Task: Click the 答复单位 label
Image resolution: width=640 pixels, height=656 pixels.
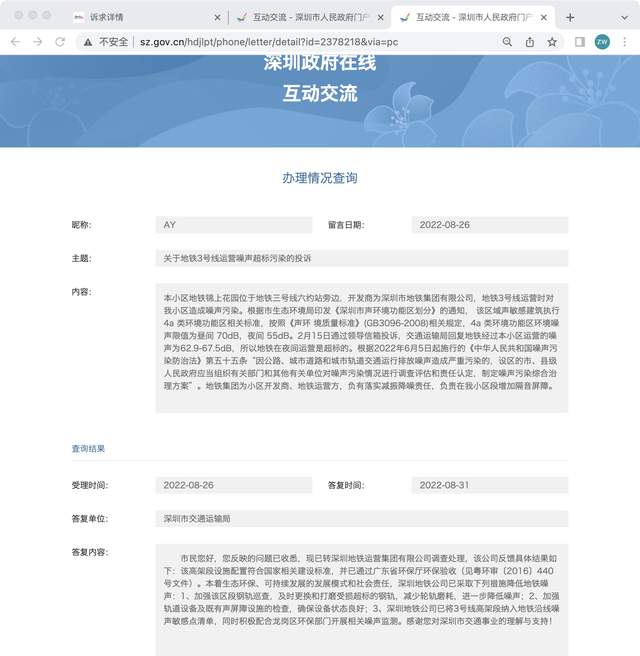Action: (x=90, y=519)
